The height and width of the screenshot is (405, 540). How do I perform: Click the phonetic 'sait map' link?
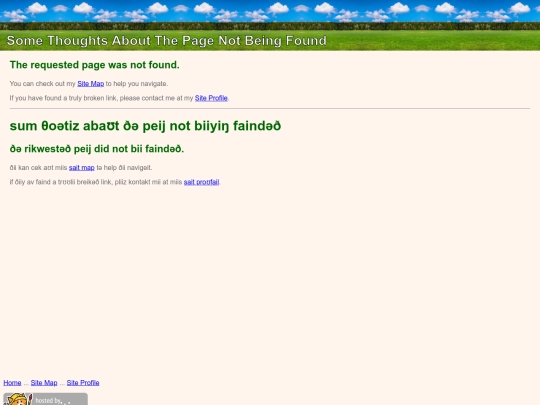point(82,168)
